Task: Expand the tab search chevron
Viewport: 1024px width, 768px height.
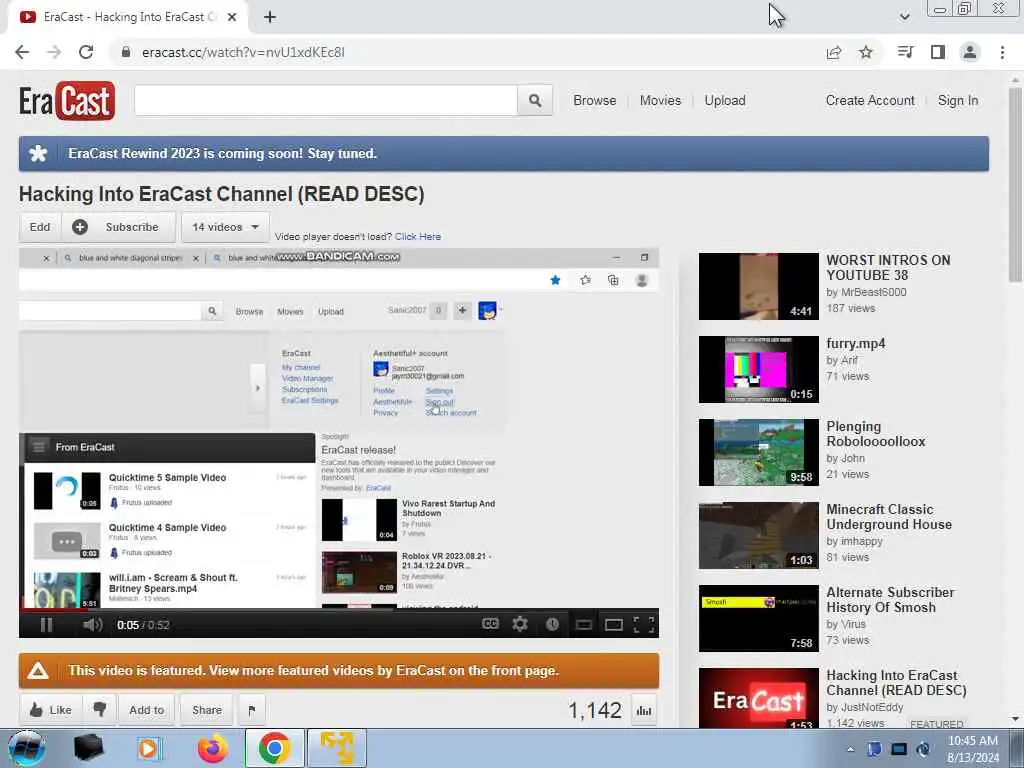Action: [x=904, y=17]
